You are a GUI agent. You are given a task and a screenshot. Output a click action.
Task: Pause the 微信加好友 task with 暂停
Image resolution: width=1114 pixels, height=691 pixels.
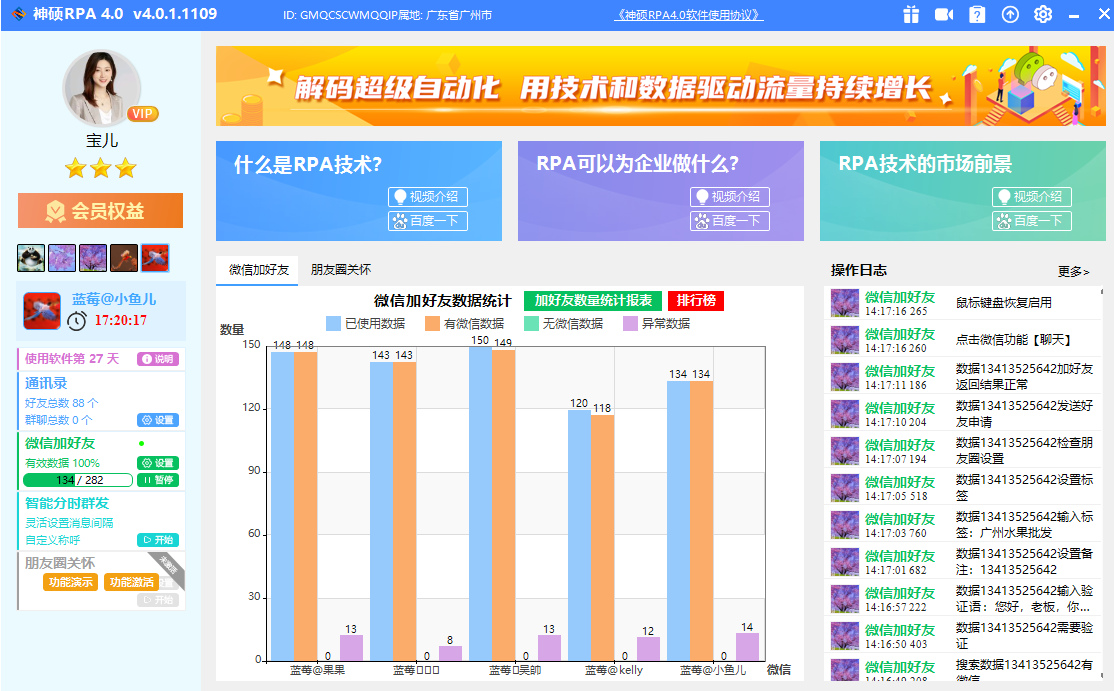(158, 480)
